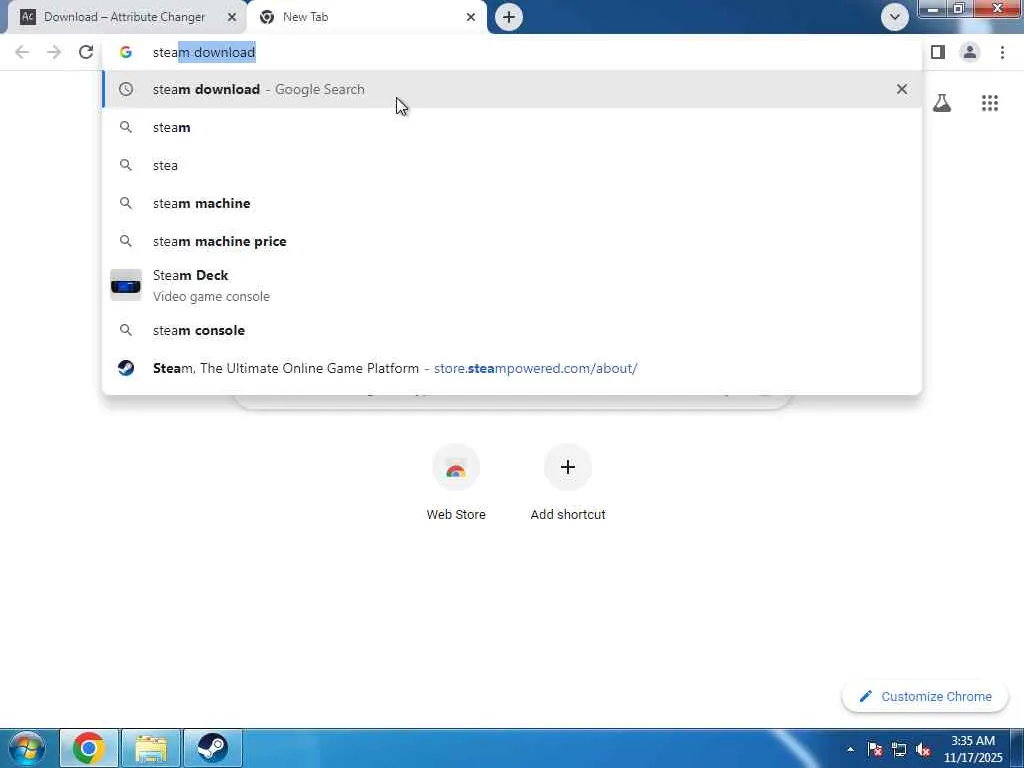
Task: Select the steam download Google Search suggestion
Action: (512, 89)
